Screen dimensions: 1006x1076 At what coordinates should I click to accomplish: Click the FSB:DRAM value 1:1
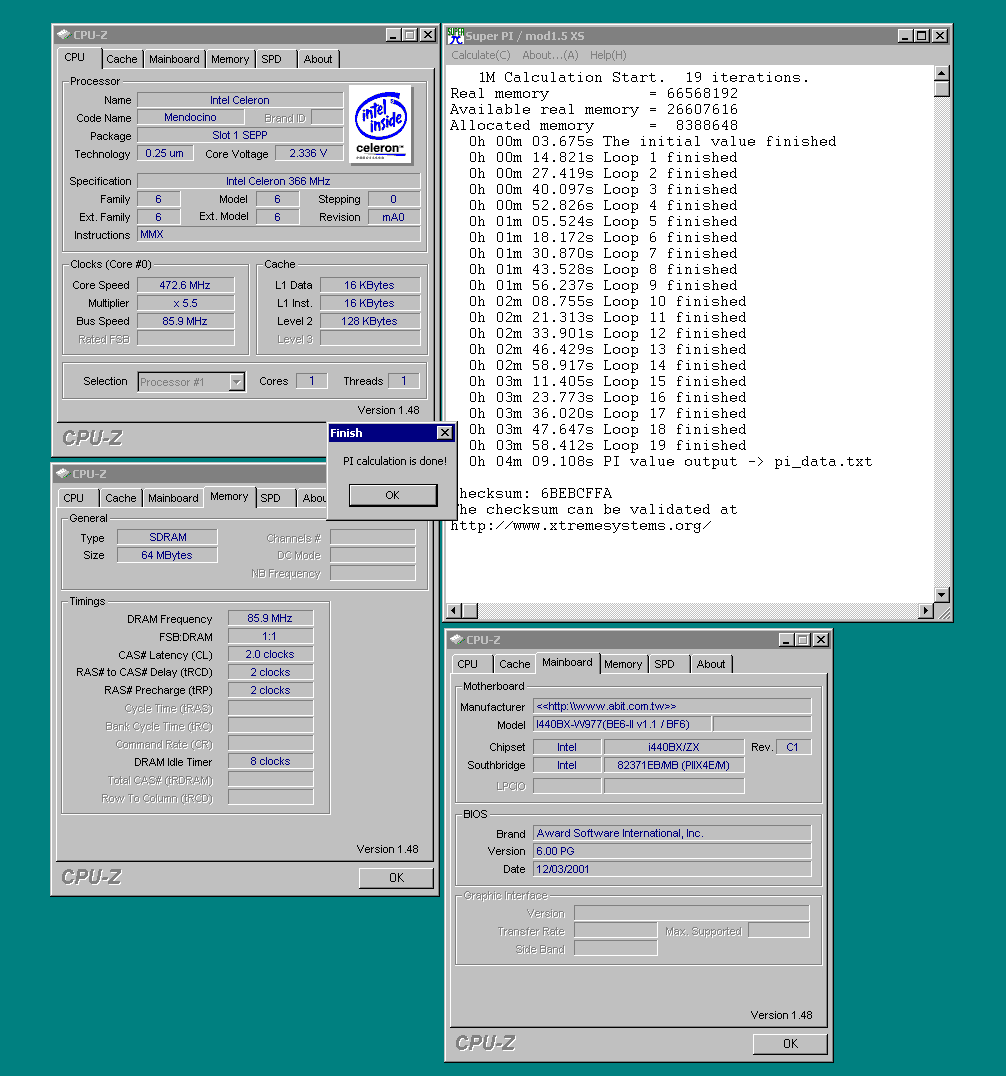point(270,636)
